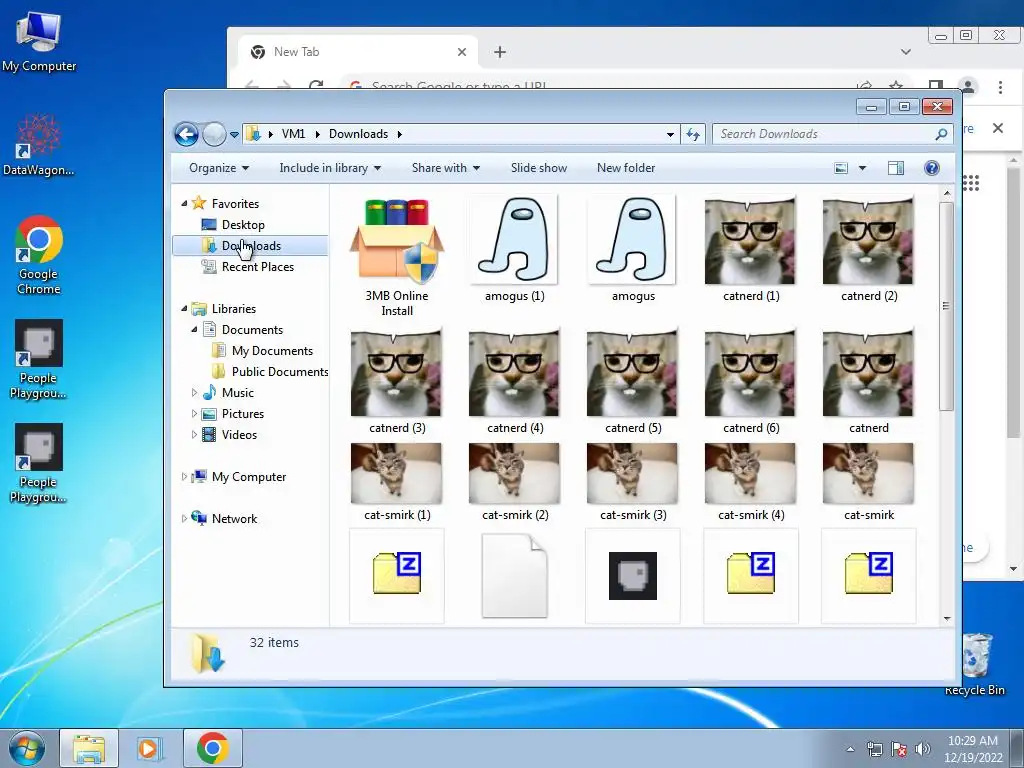Viewport: 1024px width, 768px height.
Task: Select the catnerd (5) image
Action: (633, 381)
